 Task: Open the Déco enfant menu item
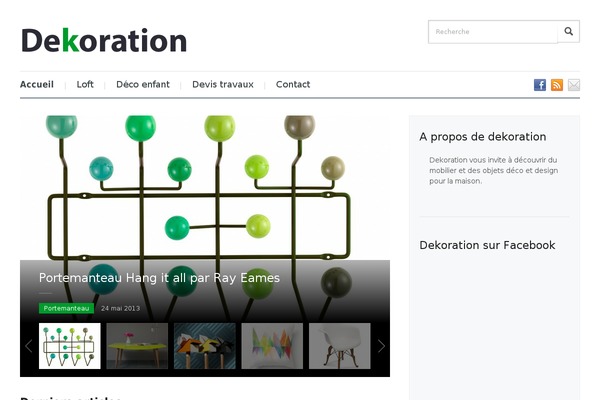pos(143,84)
